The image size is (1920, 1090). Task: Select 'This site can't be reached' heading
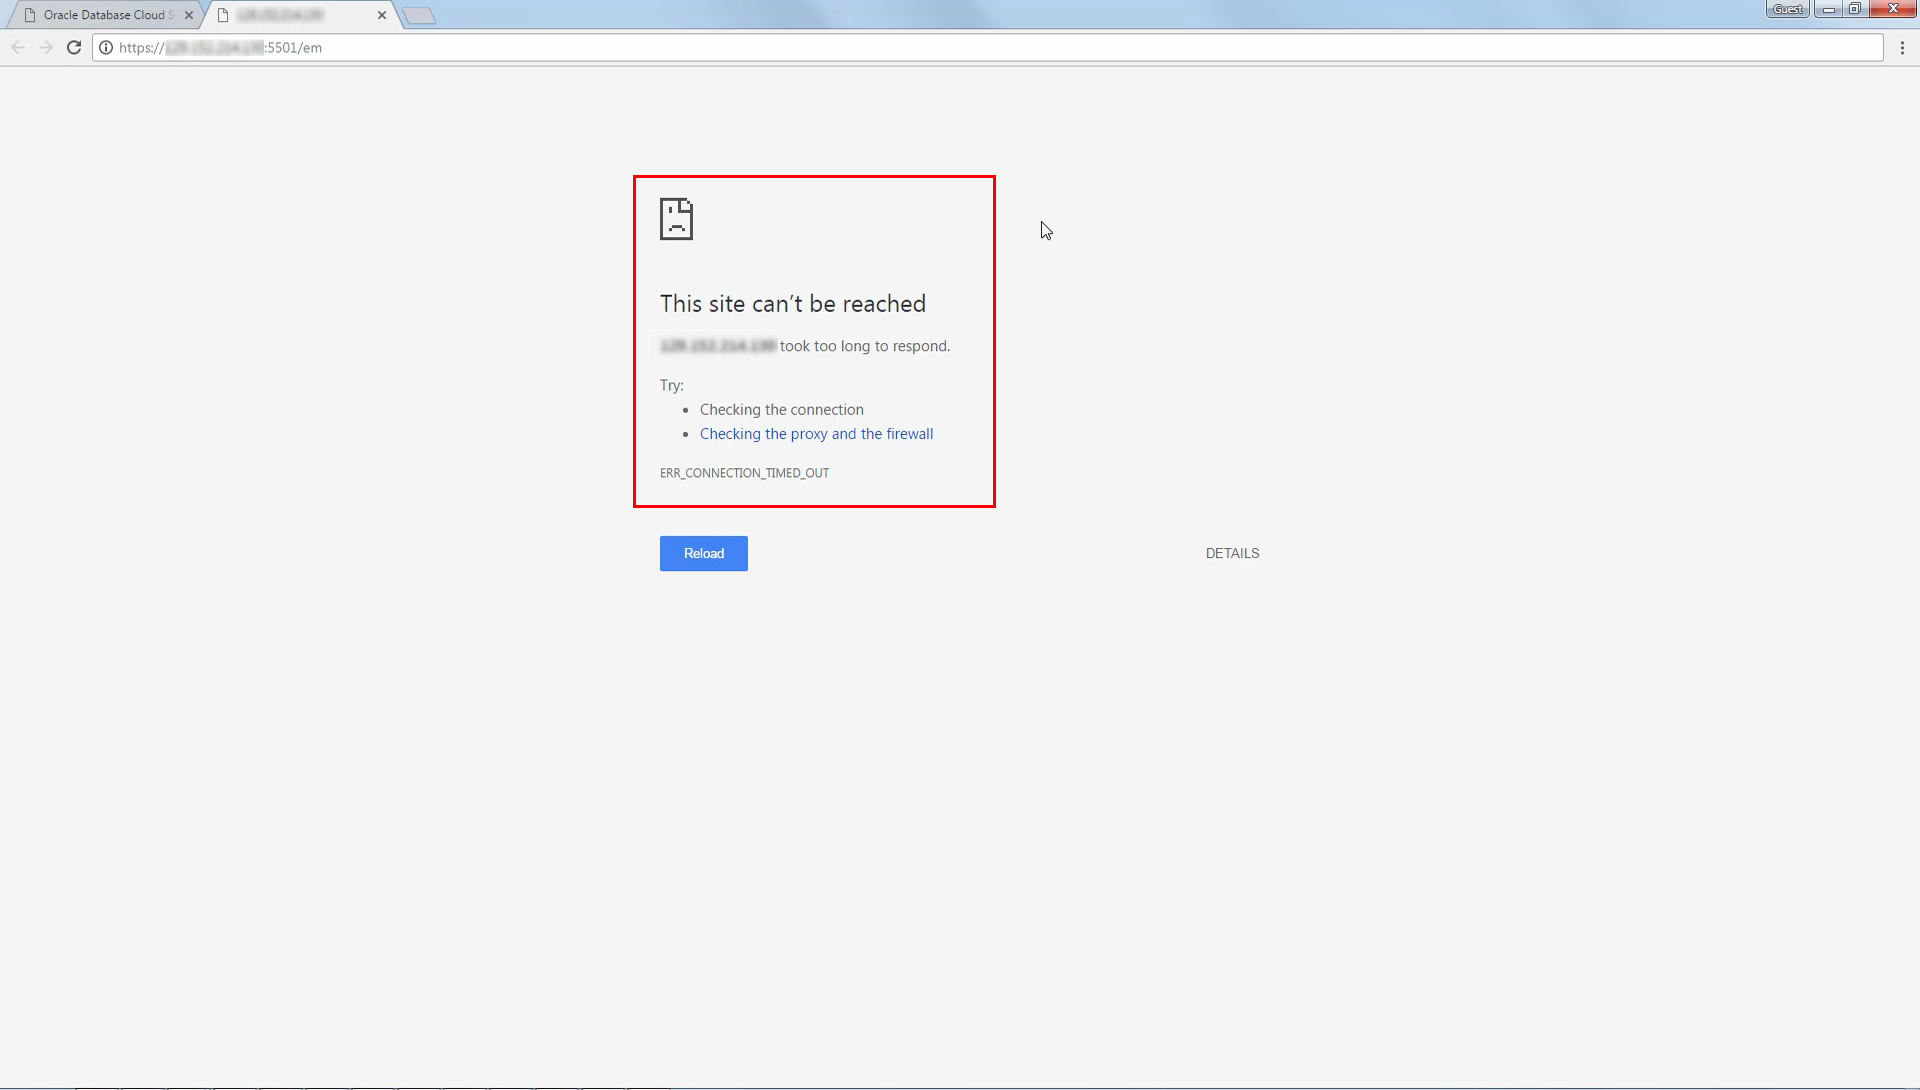coord(793,303)
